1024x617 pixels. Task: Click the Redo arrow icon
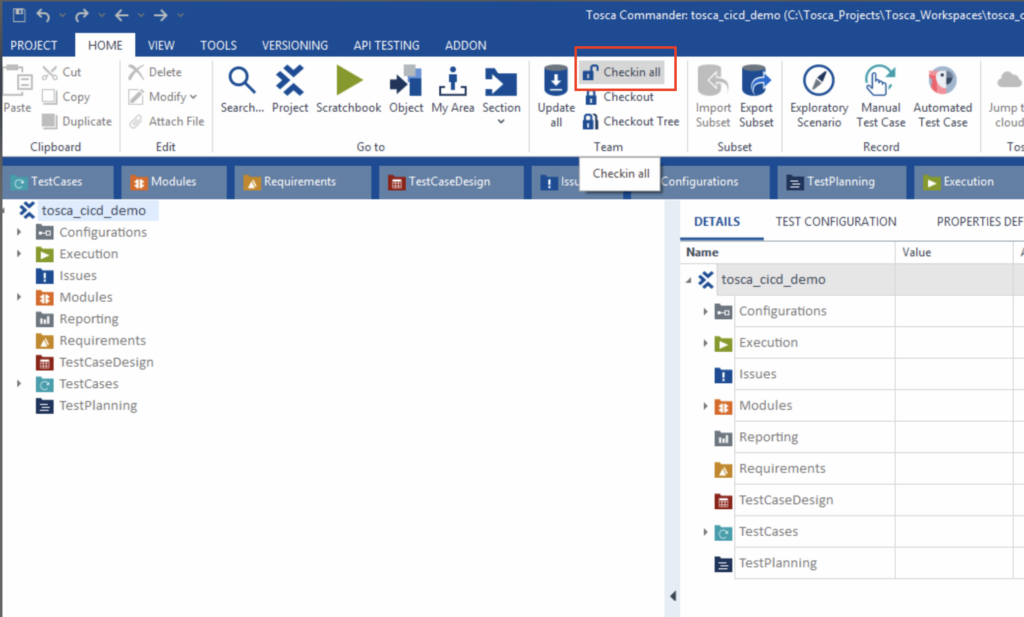coord(82,14)
